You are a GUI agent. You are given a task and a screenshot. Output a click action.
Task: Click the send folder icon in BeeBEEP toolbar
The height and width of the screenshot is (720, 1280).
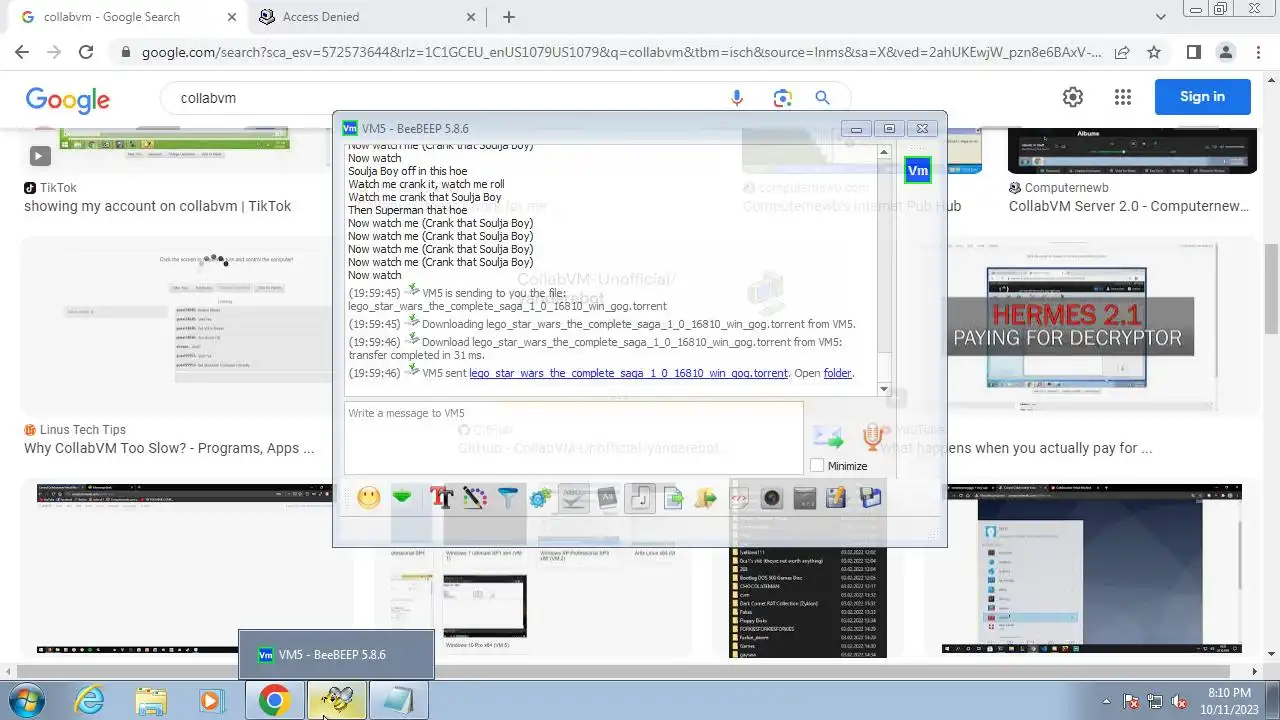706,497
